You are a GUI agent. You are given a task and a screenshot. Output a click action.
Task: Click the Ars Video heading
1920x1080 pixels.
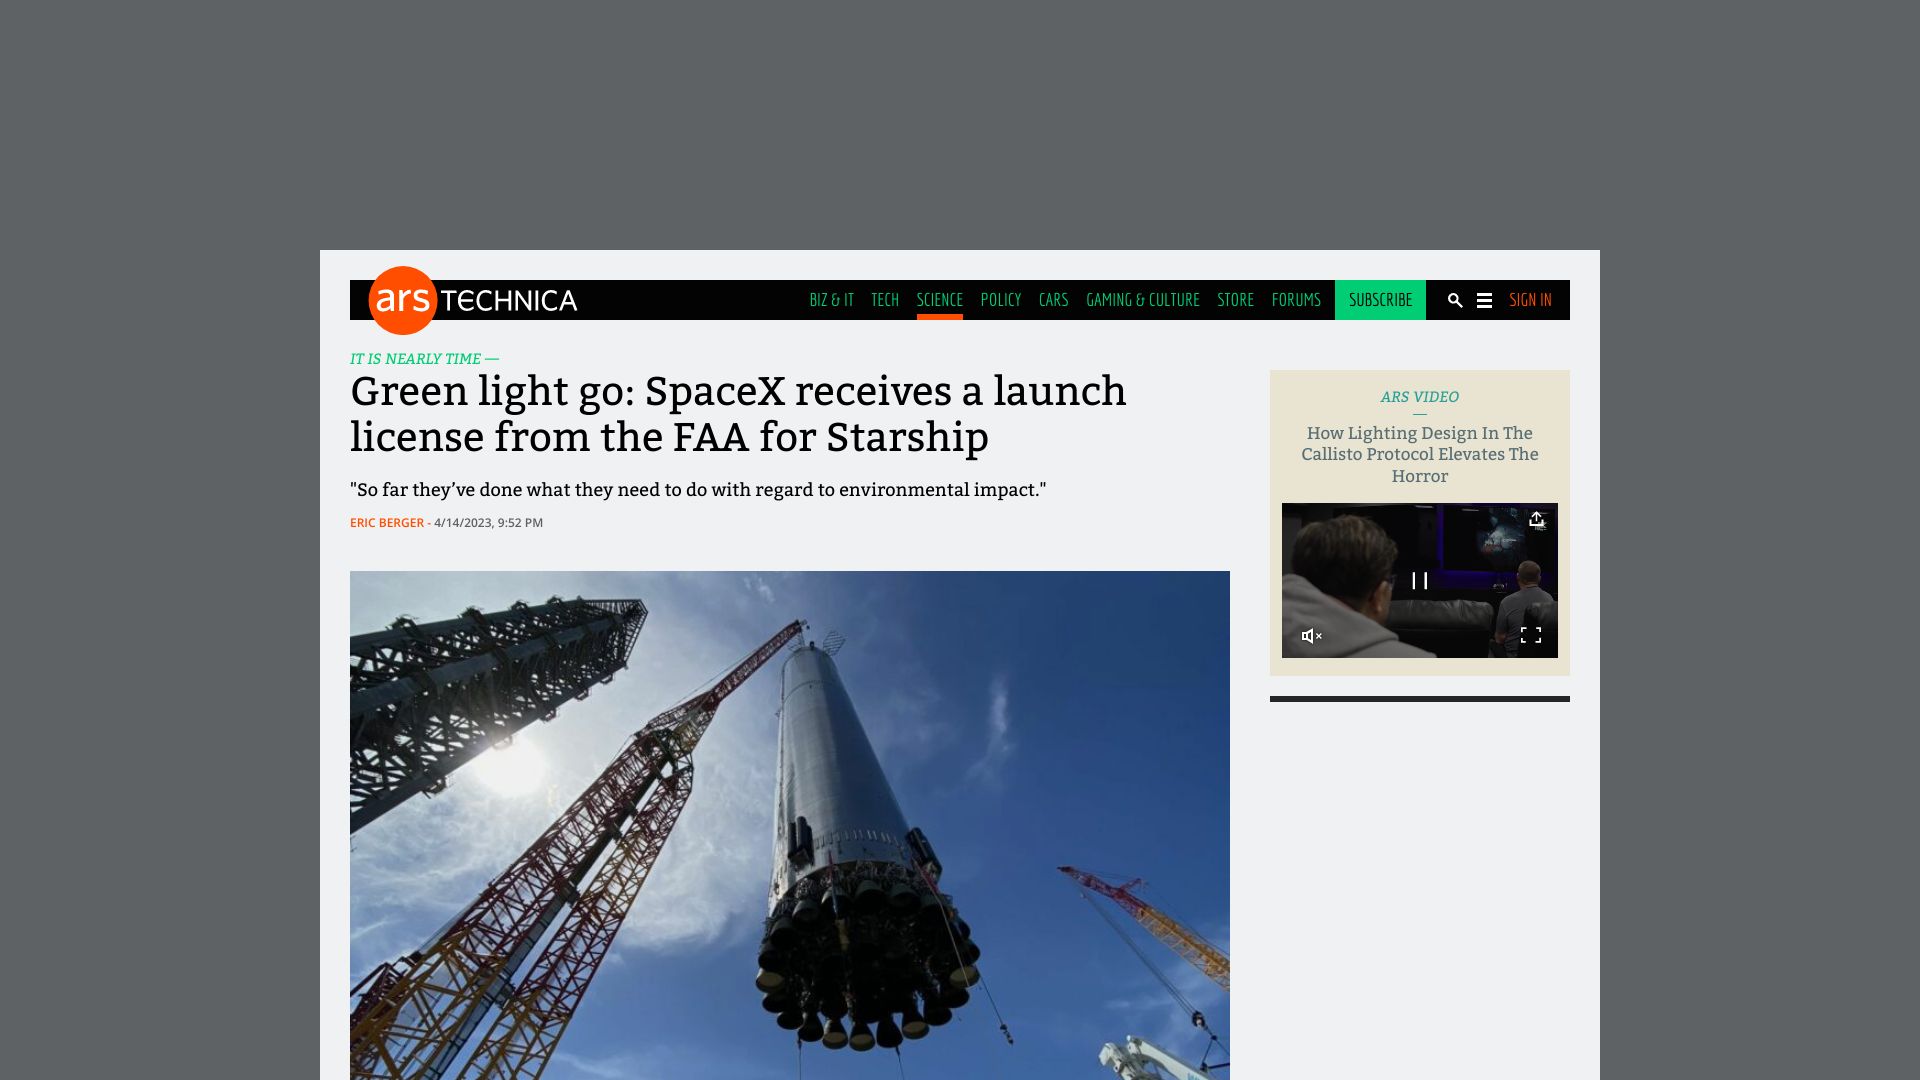[1420, 397]
